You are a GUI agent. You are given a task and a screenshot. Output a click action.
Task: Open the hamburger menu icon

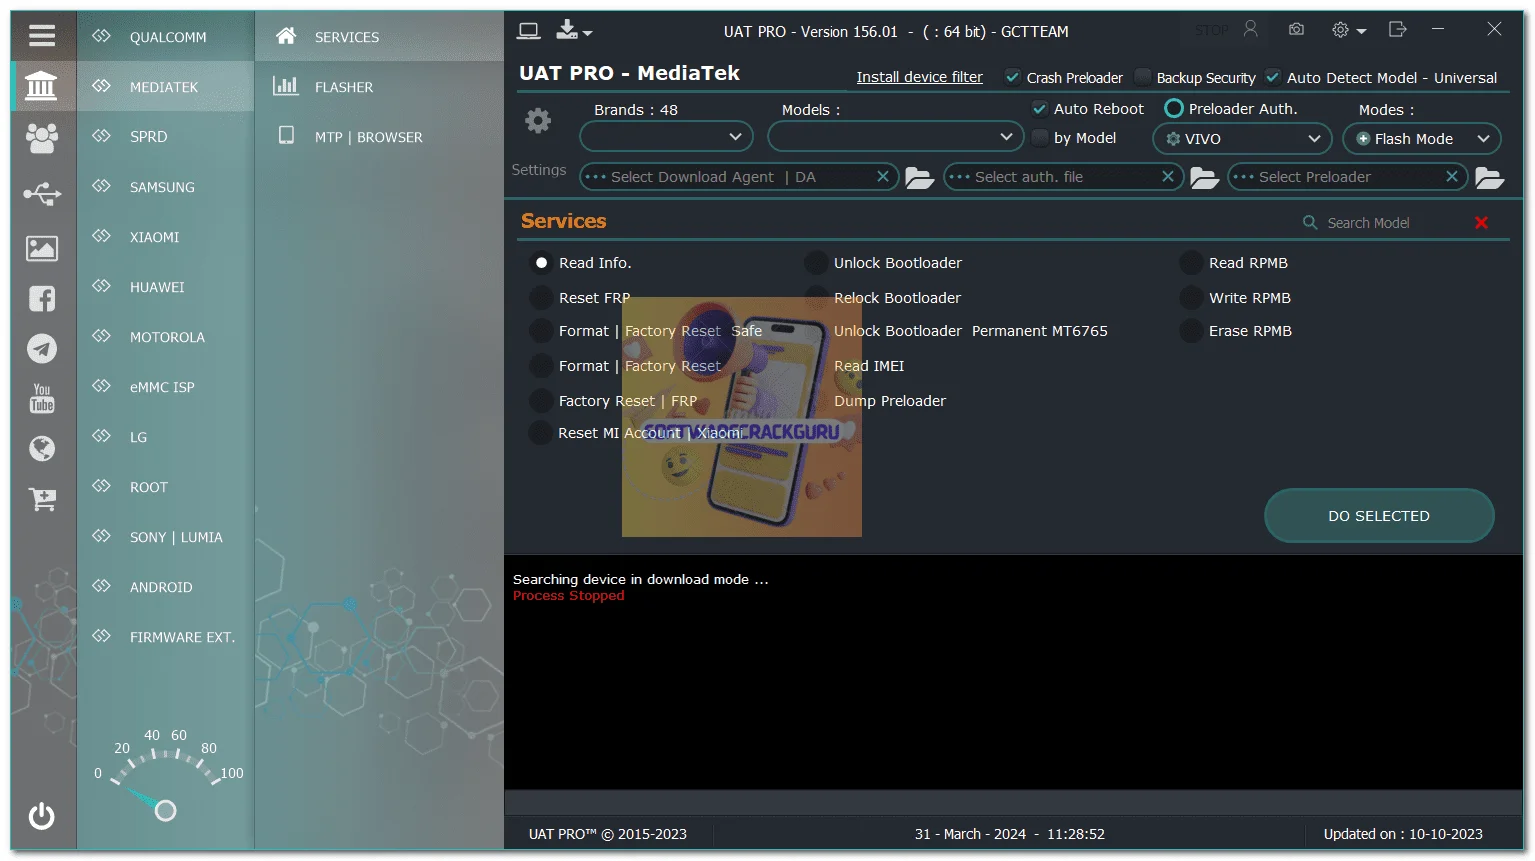(42, 36)
